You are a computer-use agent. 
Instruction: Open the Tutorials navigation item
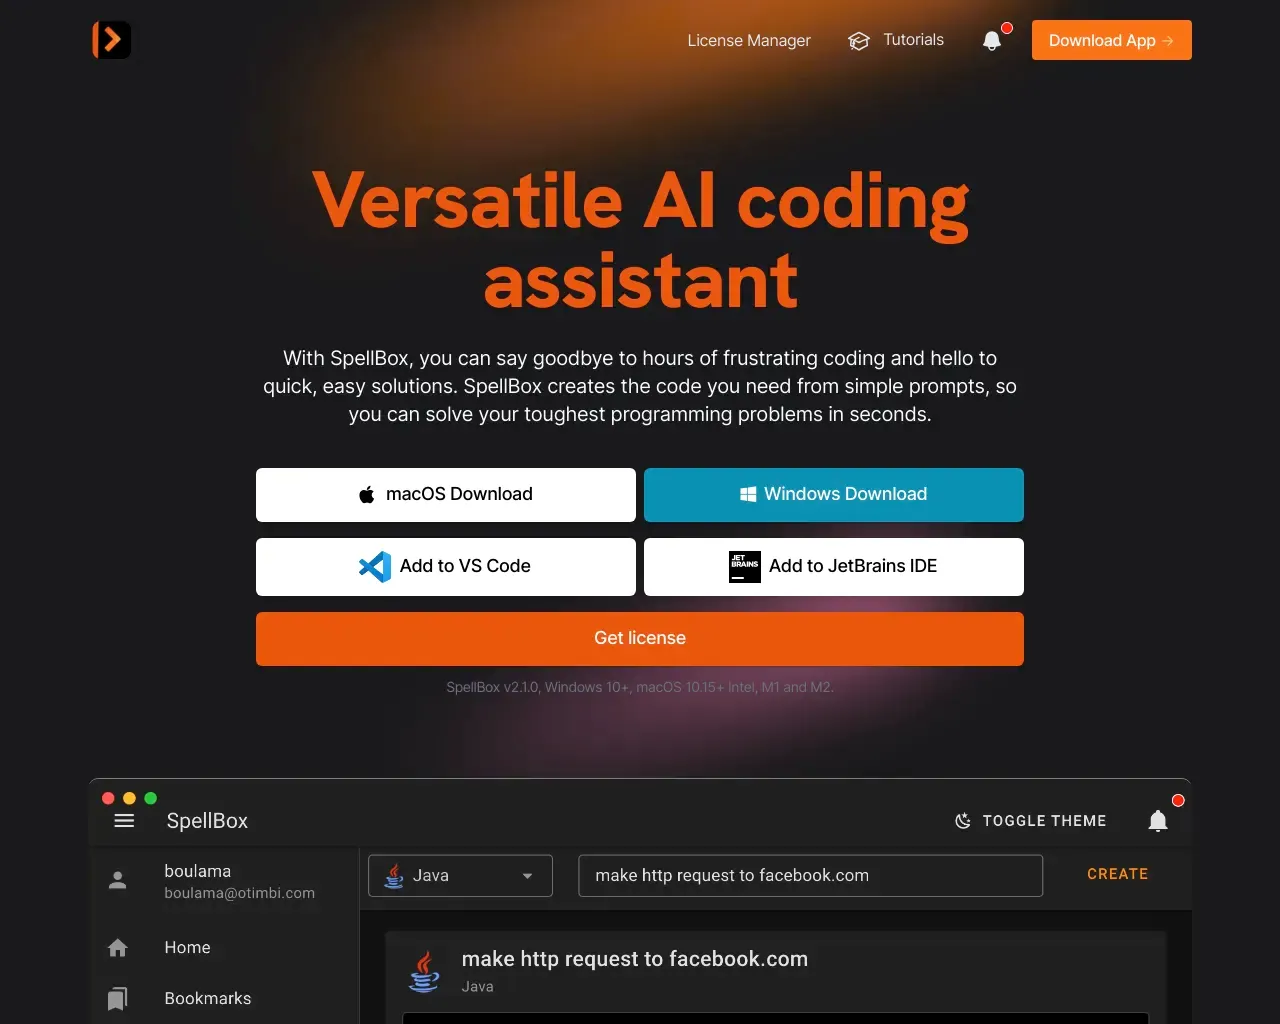[896, 41]
